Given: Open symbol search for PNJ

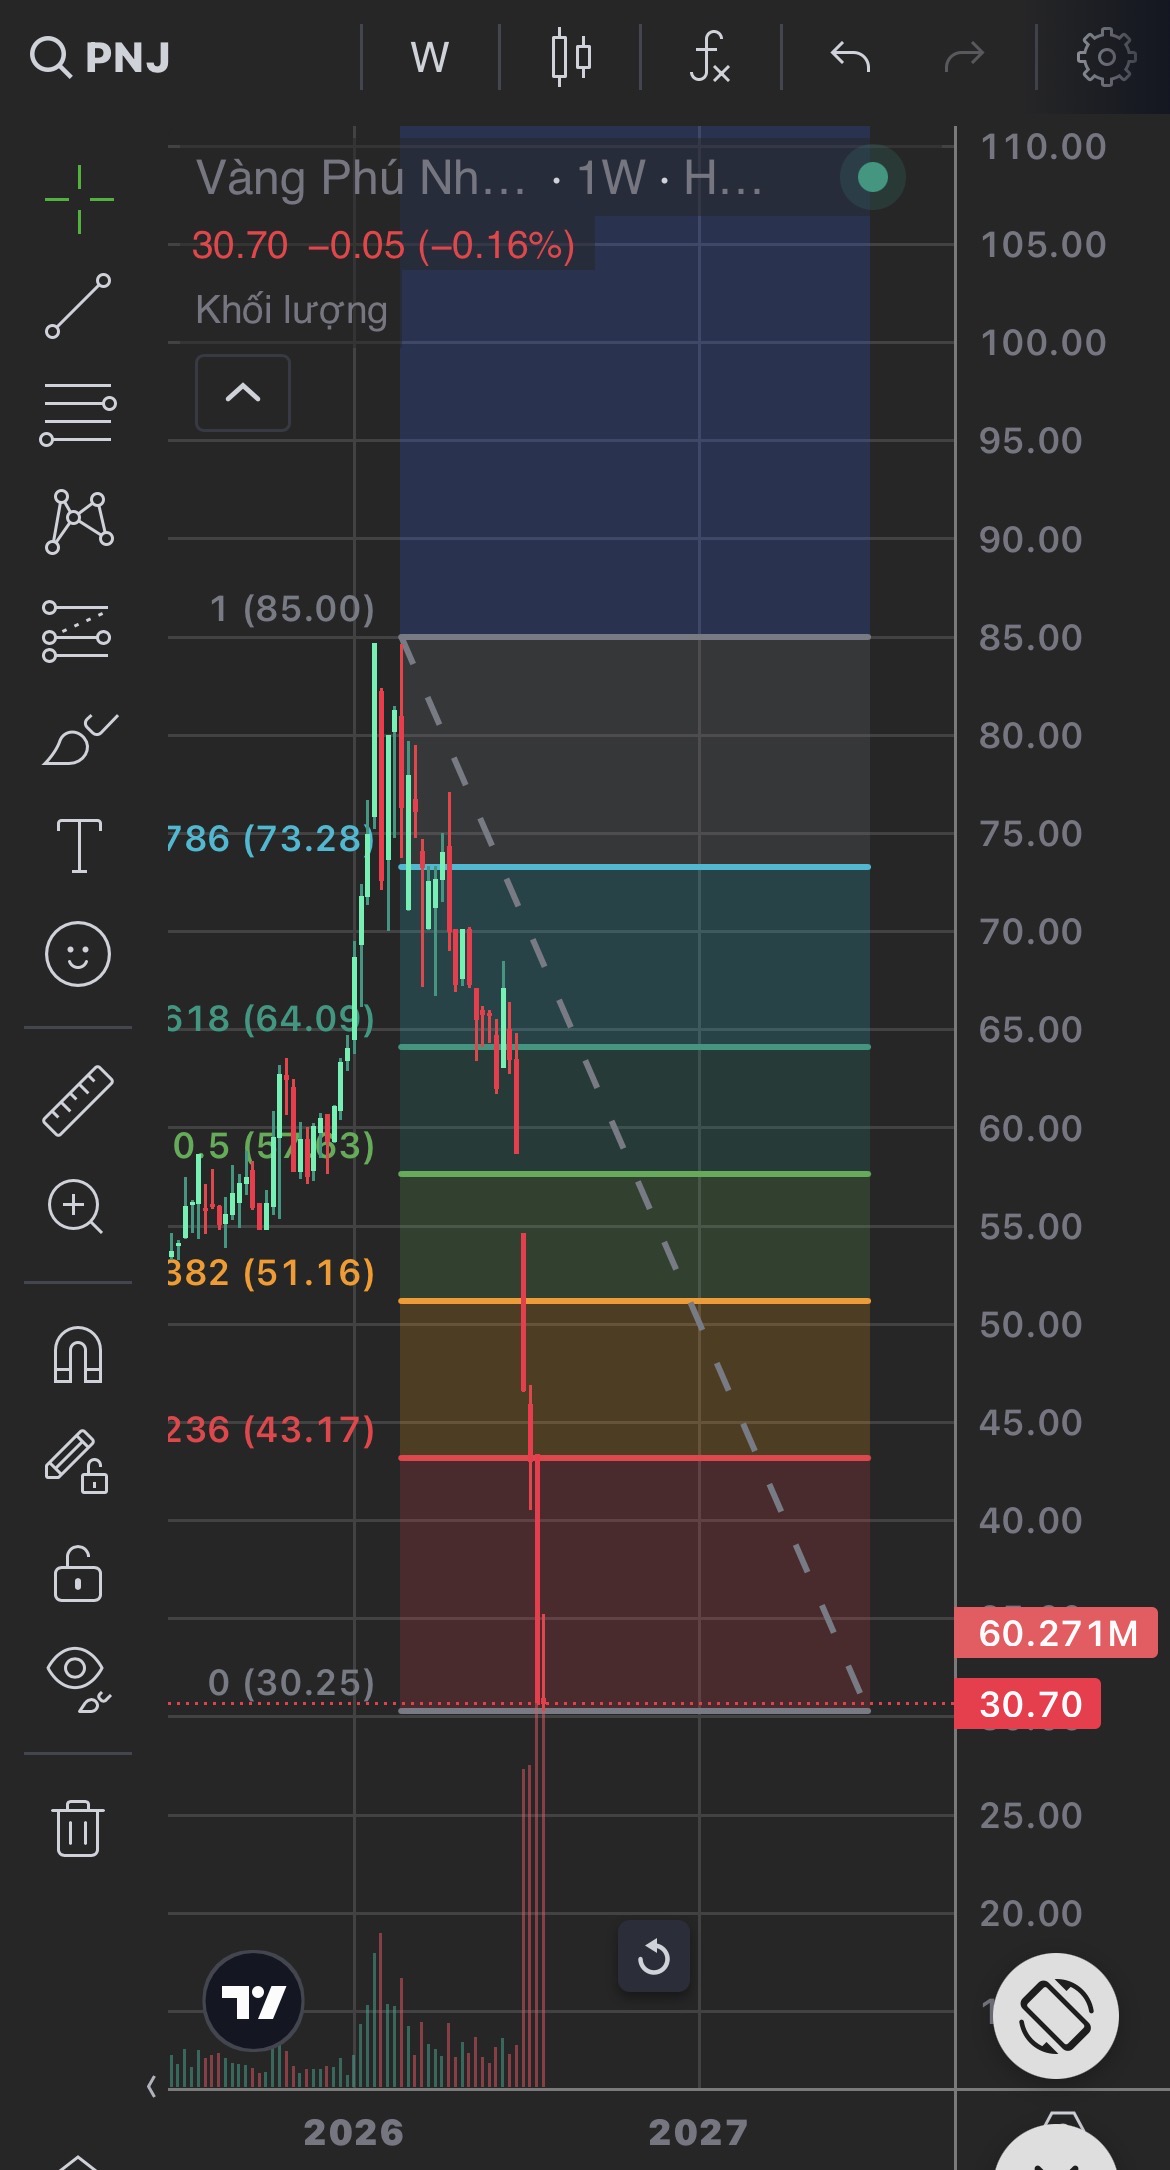Looking at the screenshot, I should pyautogui.click(x=100, y=57).
